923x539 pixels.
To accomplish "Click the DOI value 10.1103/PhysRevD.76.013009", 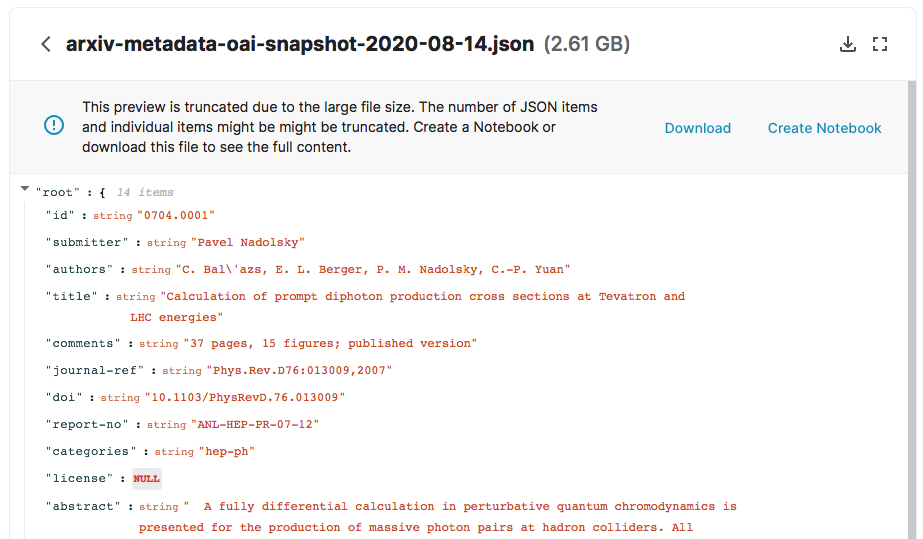I will (x=244, y=397).
